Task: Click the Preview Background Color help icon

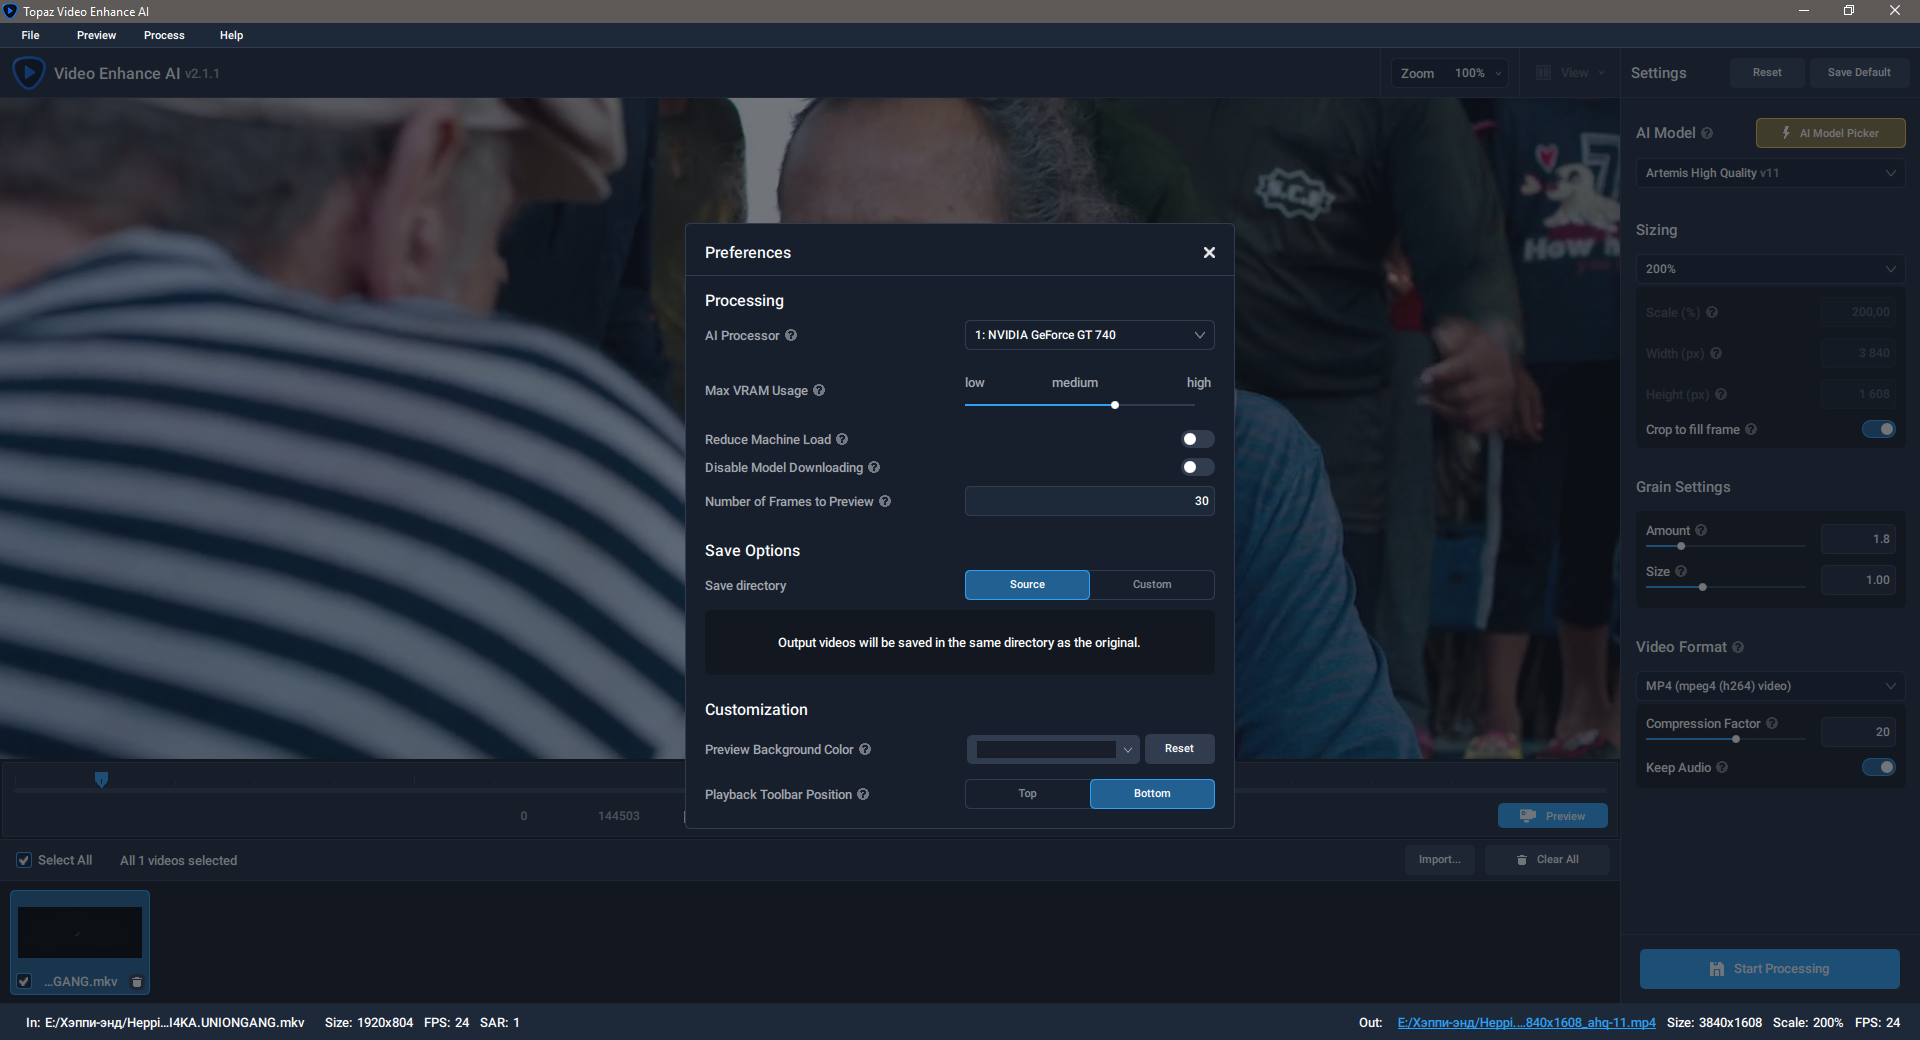Action: (x=865, y=749)
